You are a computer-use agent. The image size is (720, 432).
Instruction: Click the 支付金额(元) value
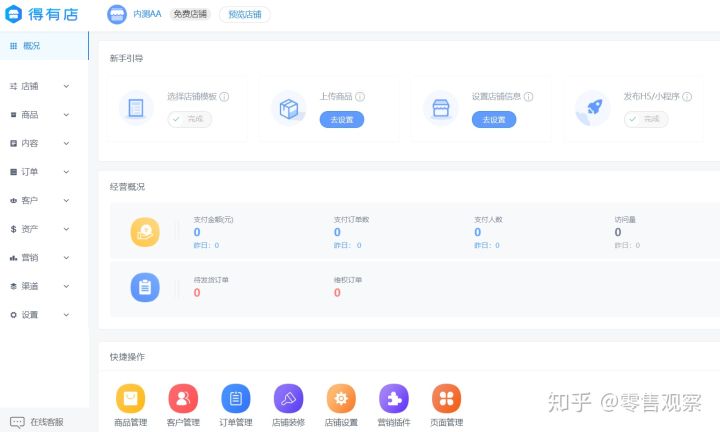(x=197, y=232)
